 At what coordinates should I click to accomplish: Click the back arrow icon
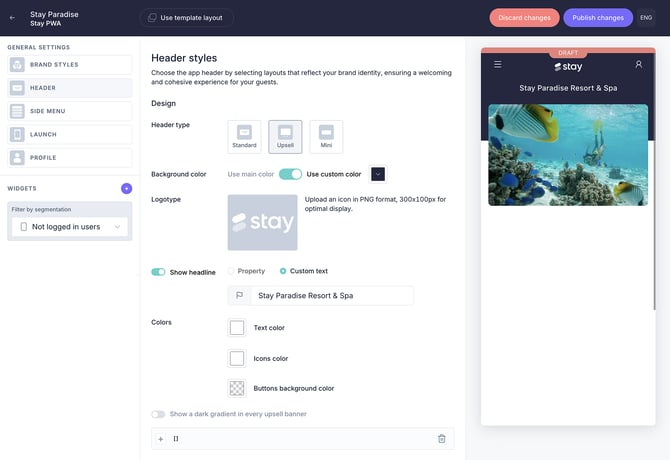[x=12, y=18]
